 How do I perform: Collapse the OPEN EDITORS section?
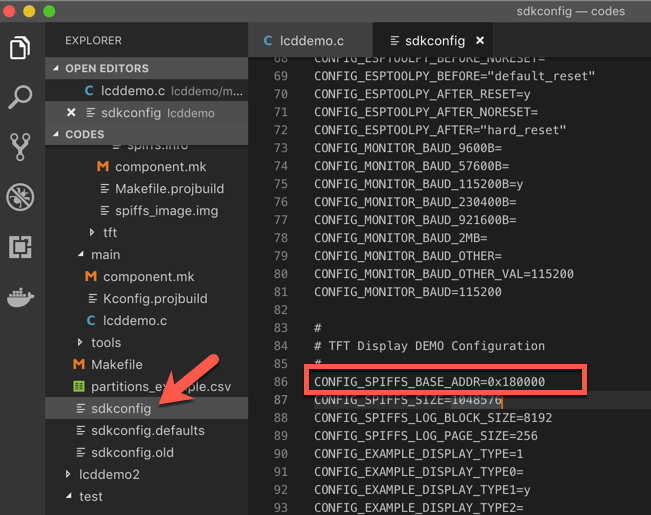click(147, 68)
